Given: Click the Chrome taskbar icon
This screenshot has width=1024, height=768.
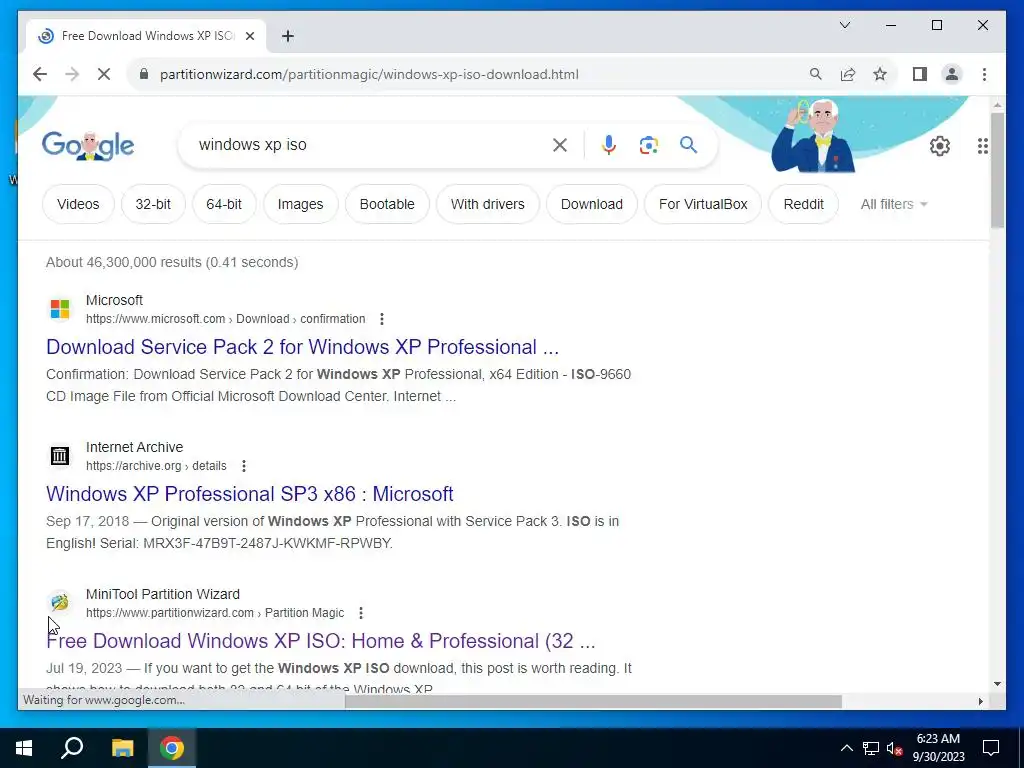Looking at the screenshot, I should 172,748.
